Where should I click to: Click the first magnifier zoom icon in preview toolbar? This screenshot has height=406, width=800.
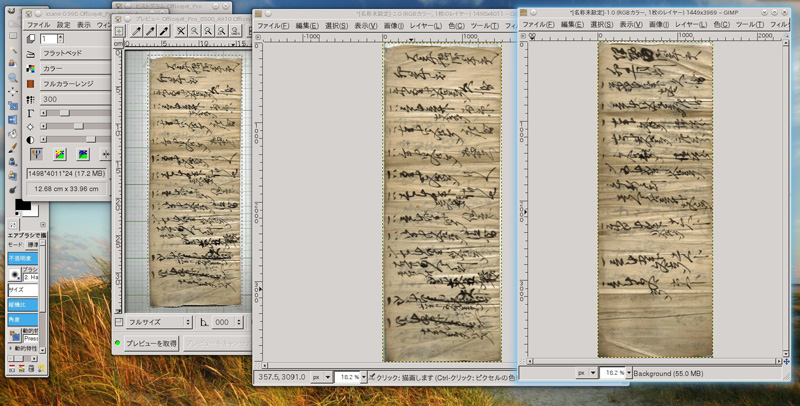click(194, 31)
